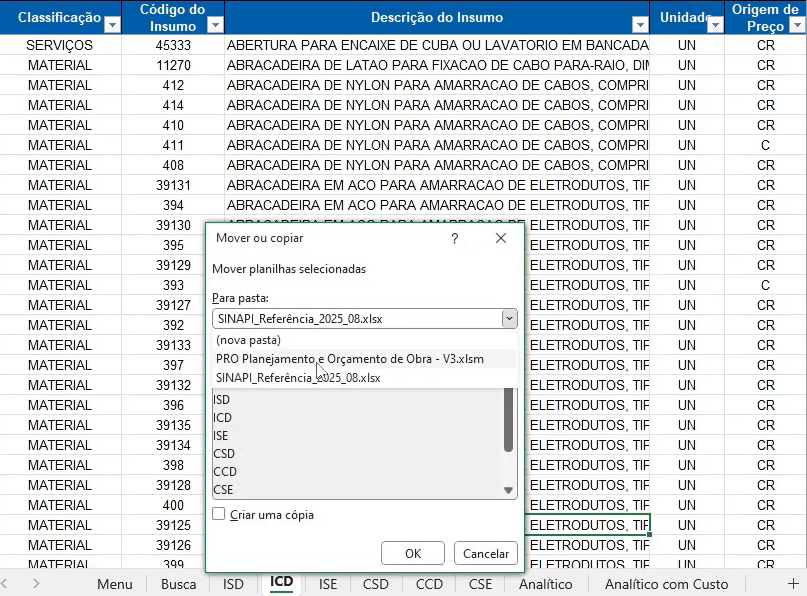Open the Busca sheet tab
Screen dimensions: 807x596
[x=178, y=584]
